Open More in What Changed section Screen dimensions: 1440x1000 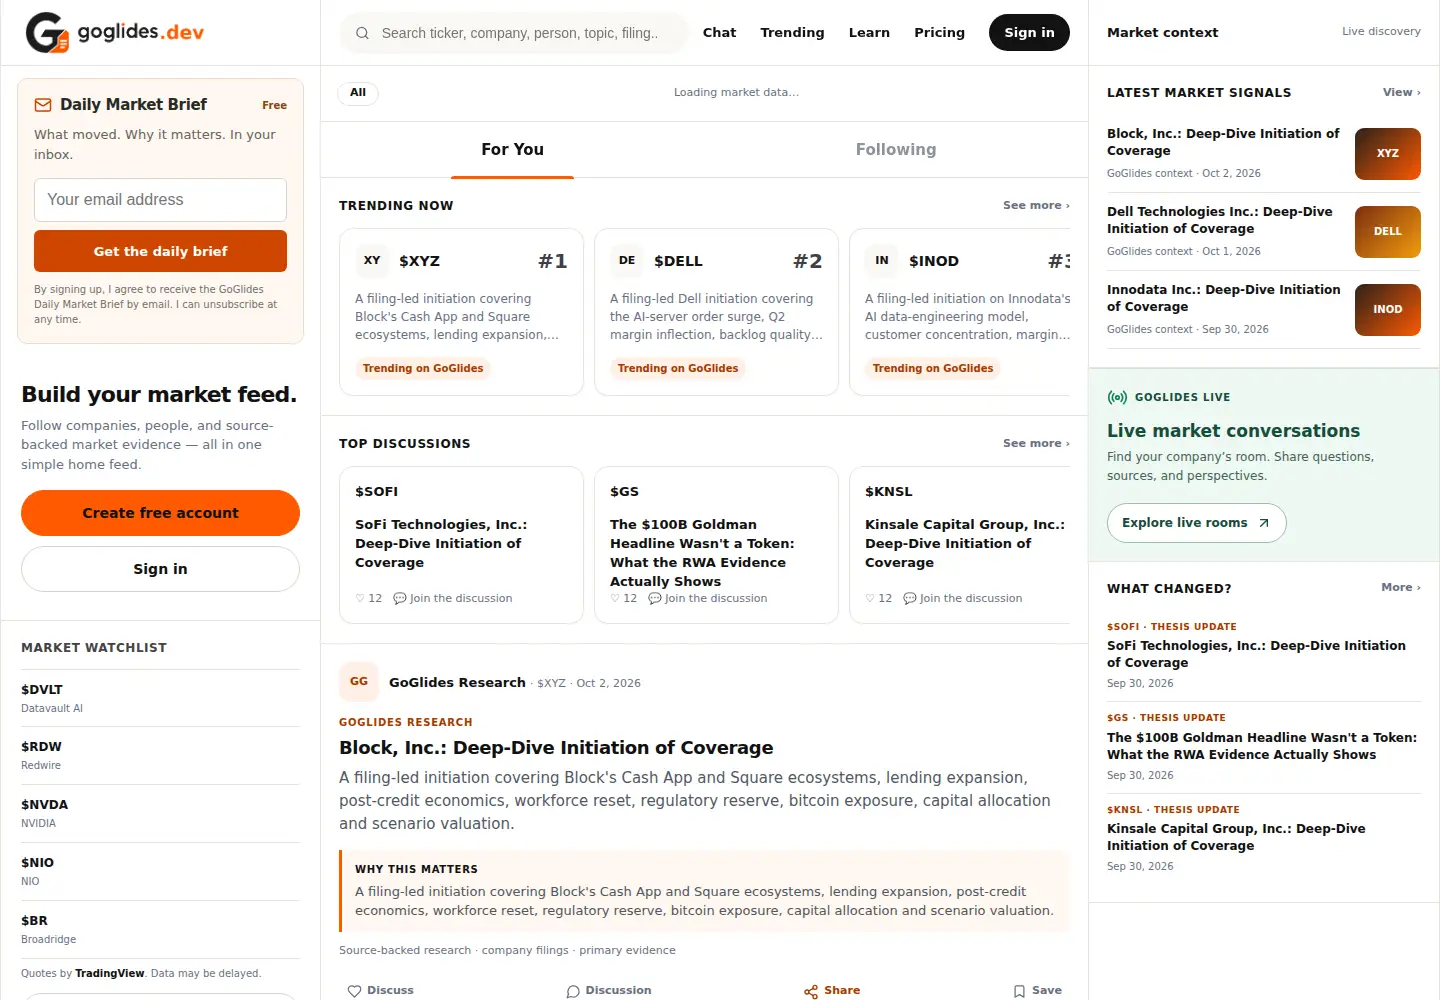(x=1401, y=587)
